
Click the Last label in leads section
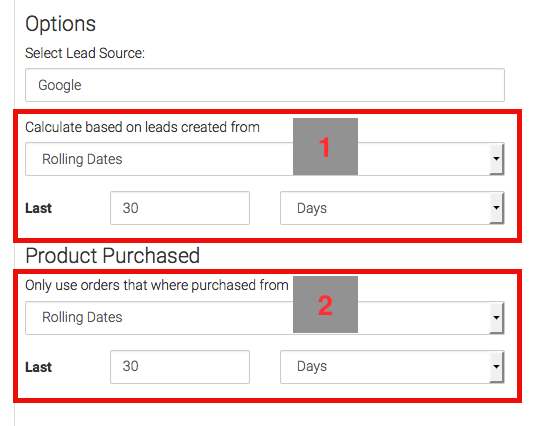39,208
